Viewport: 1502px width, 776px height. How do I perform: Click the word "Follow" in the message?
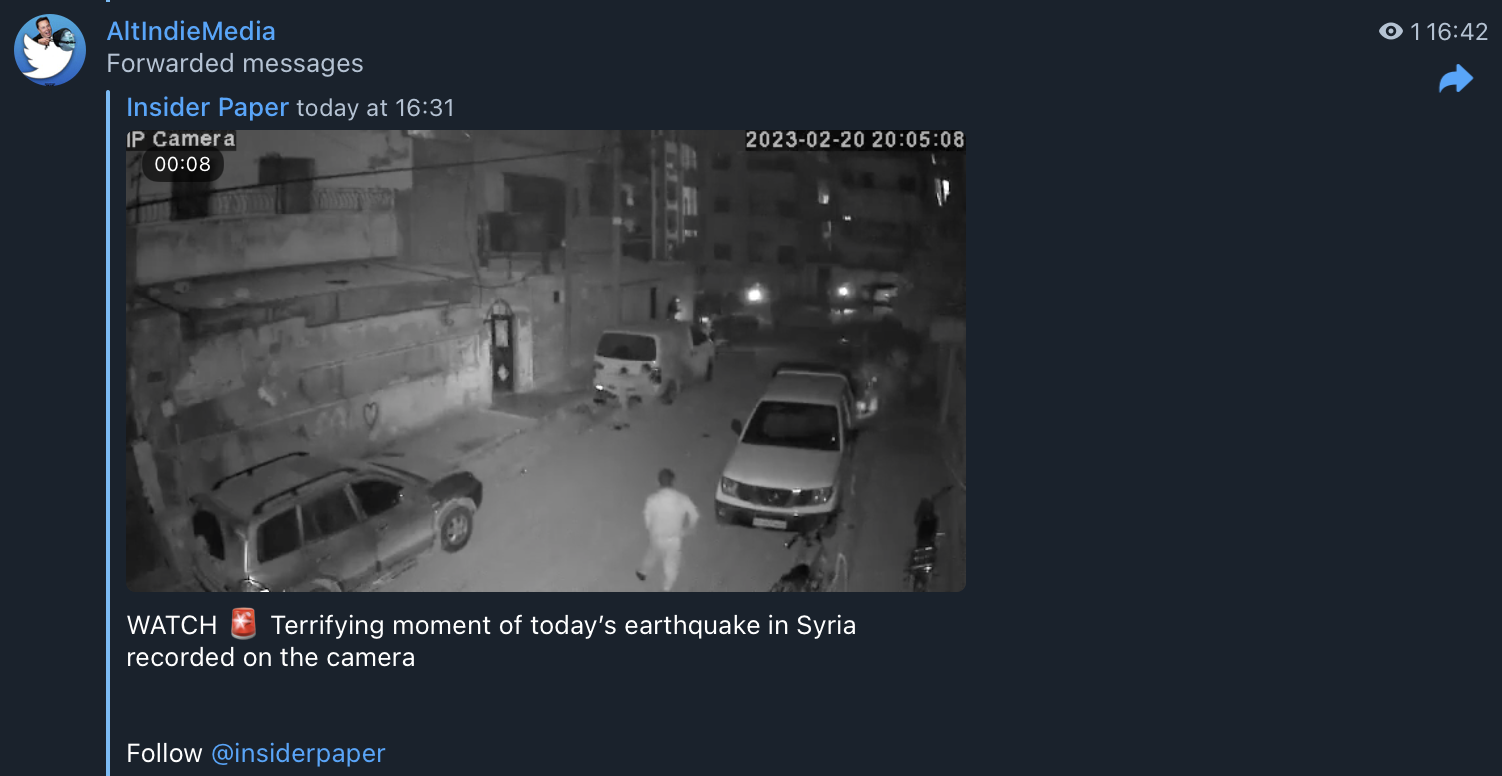165,753
